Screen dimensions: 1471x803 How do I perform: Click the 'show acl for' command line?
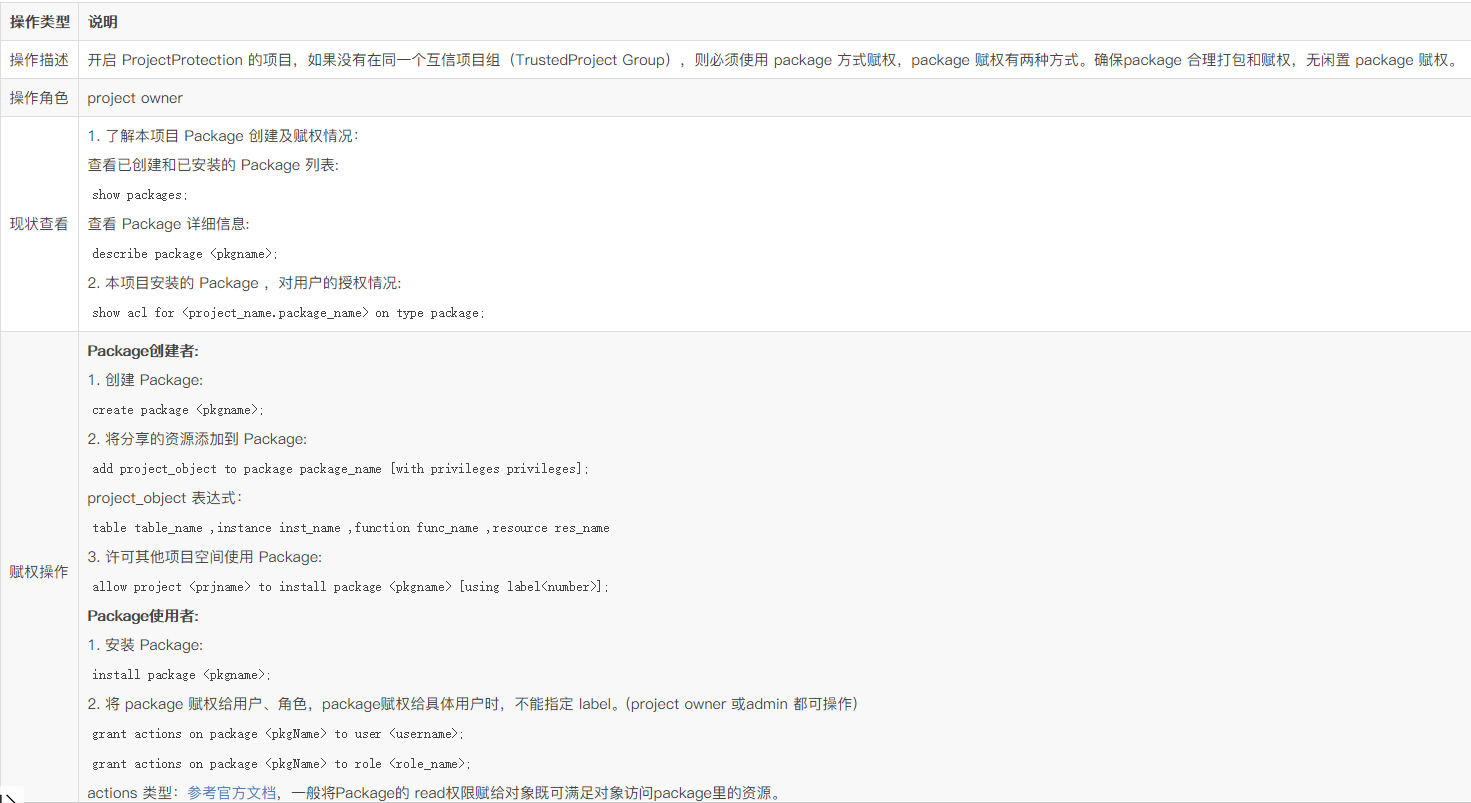[x=288, y=313]
